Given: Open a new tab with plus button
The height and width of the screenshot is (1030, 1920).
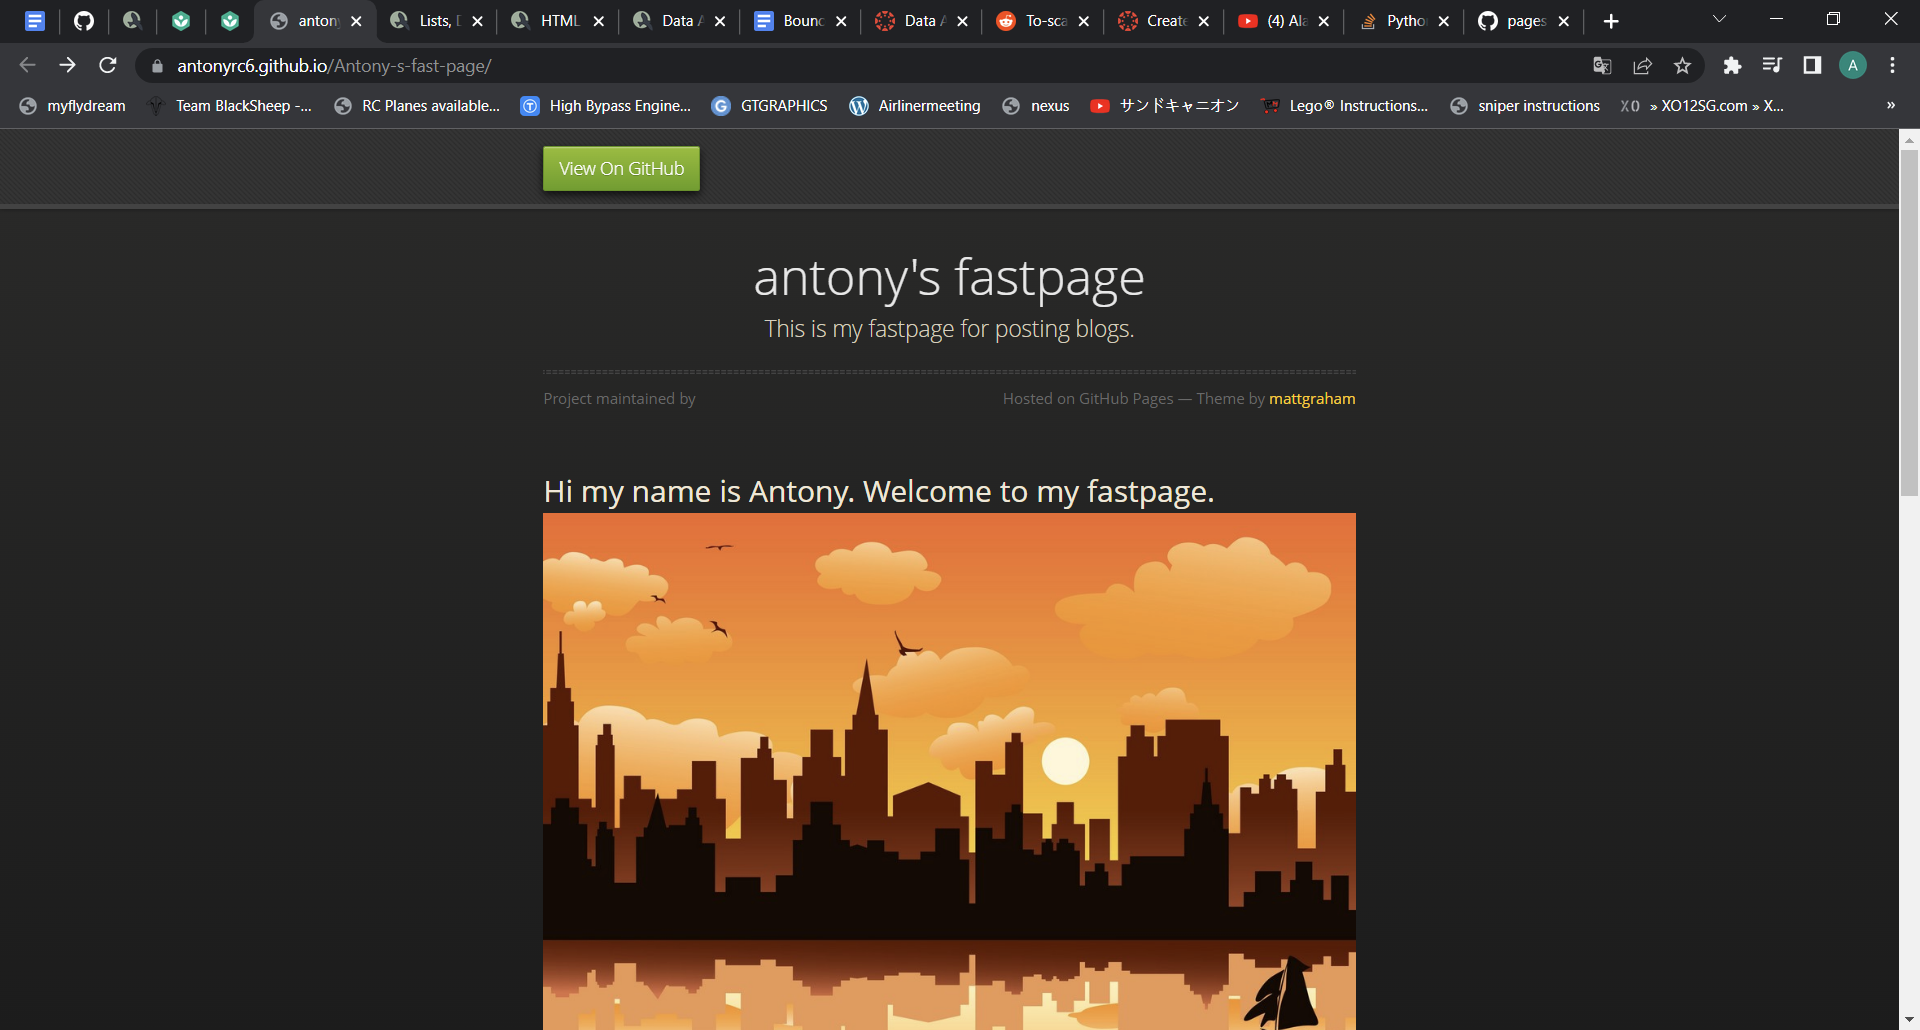Looking at the screenshot, I should tap(1611, 21).
